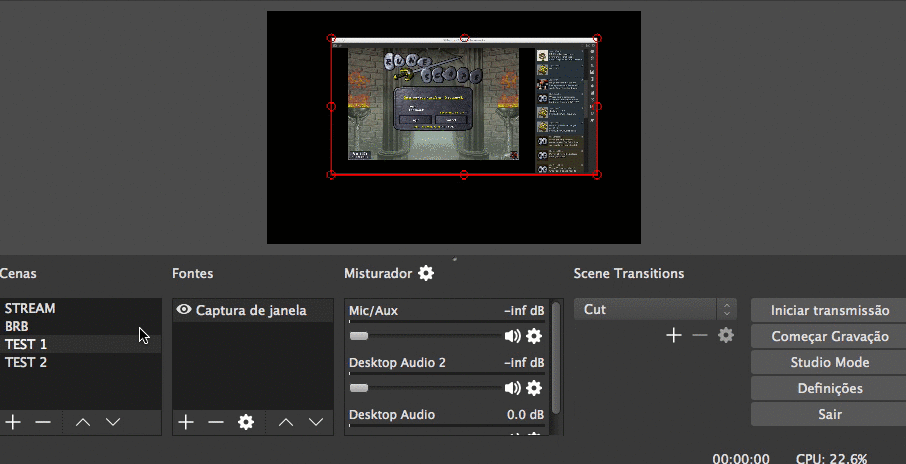Open source properties gear in Fontes

[246, 422]
